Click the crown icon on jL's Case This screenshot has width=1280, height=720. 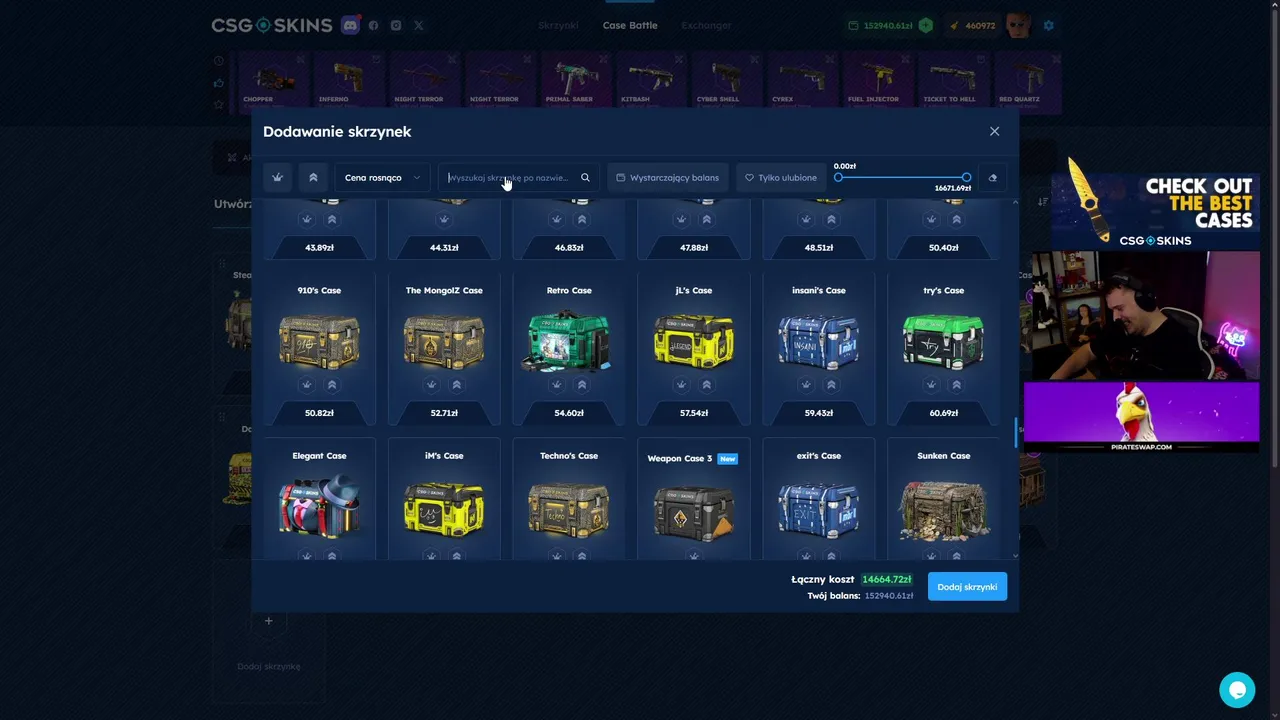pos(682,385)
